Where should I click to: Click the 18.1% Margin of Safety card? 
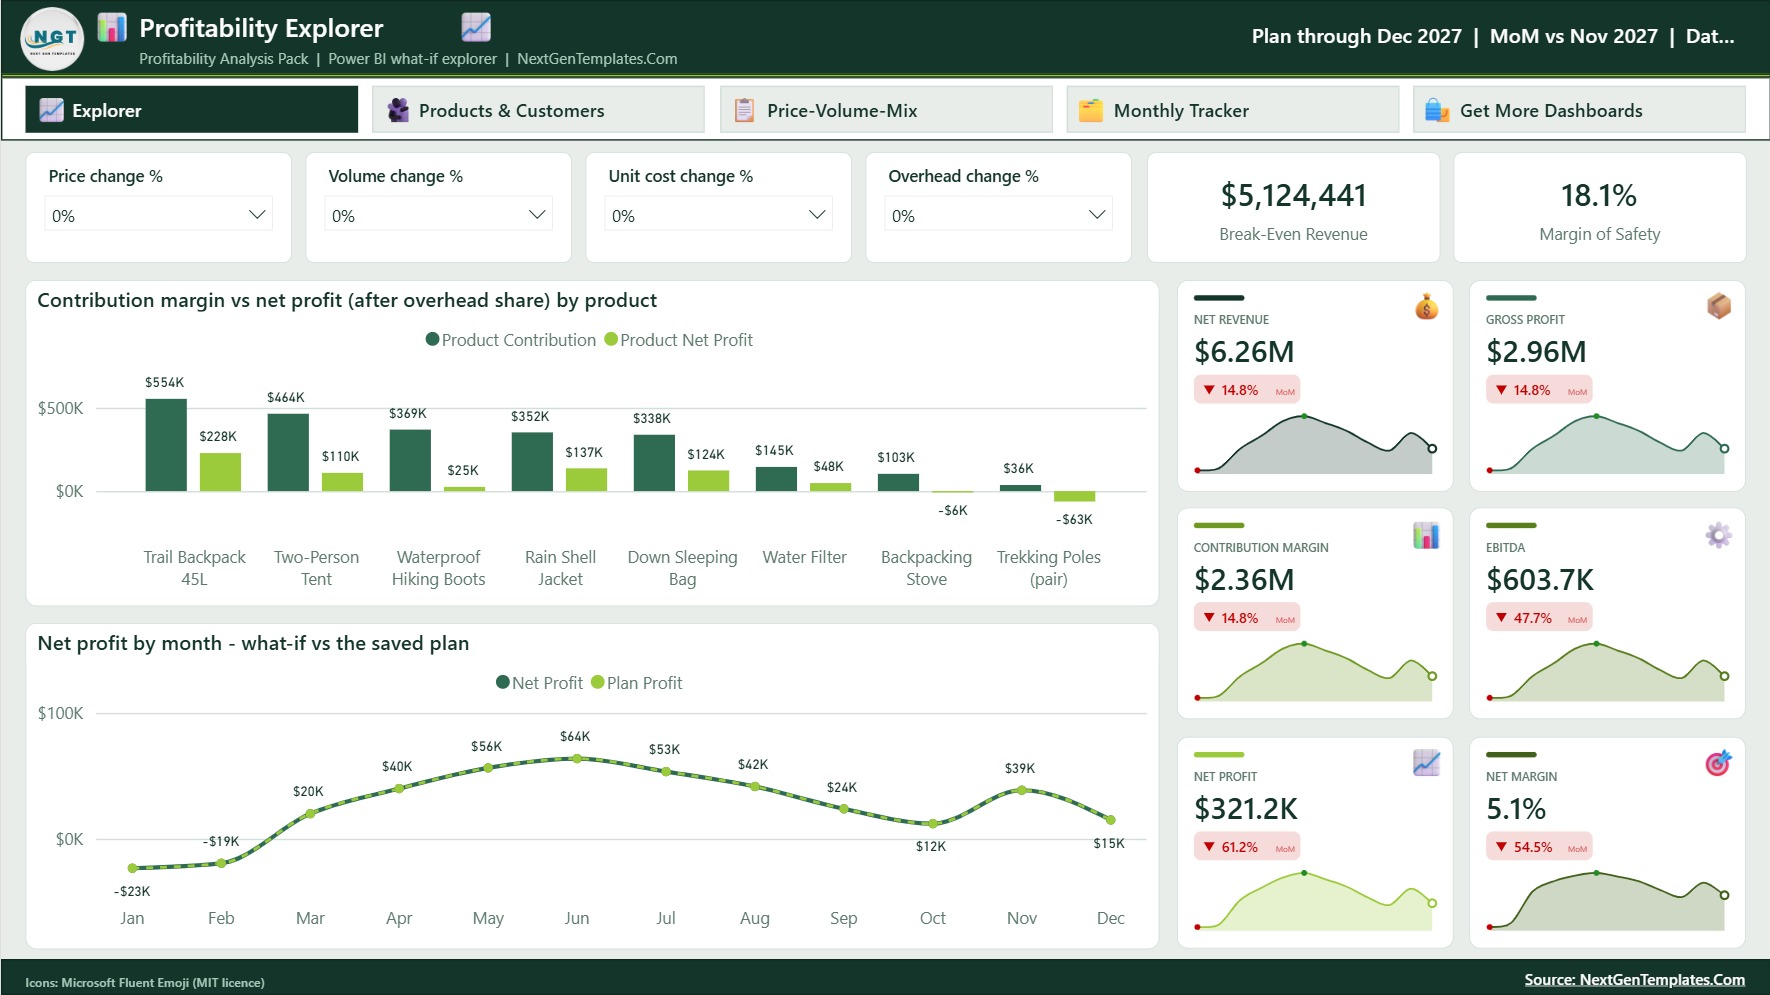(1599, 208)
